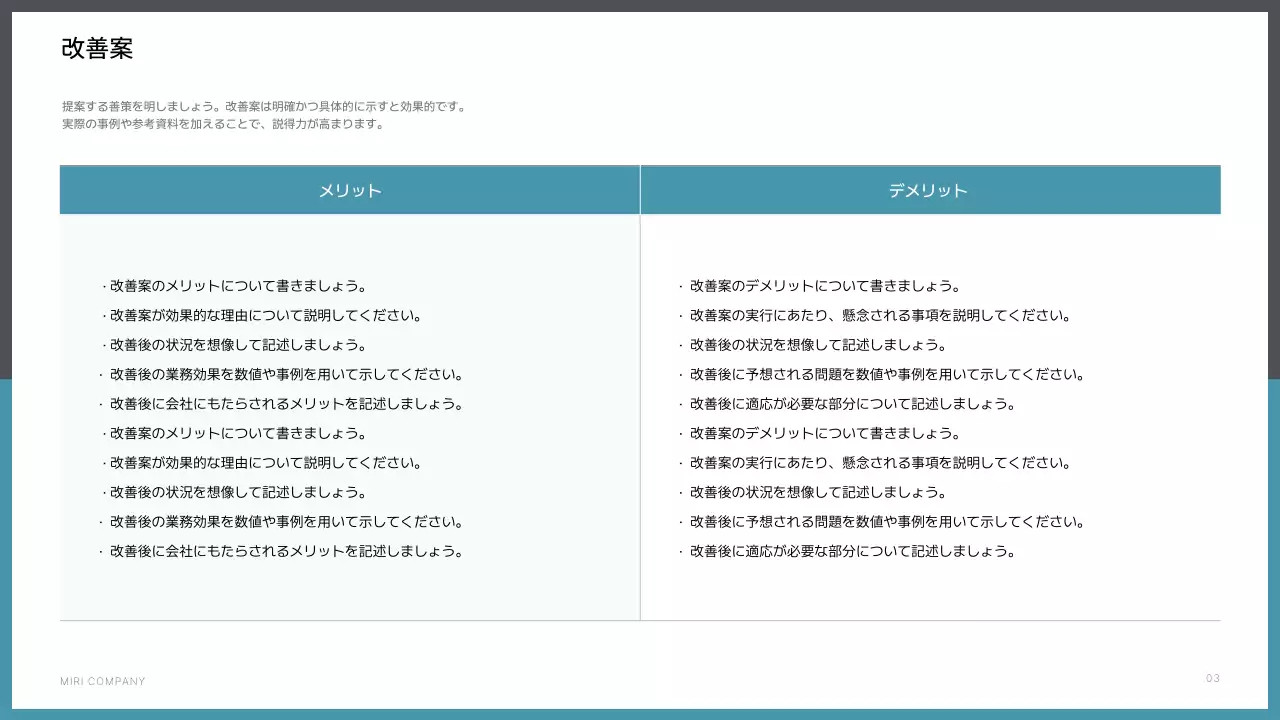The image size is (1280, 720).
Task: Select the first メリット bullet about 改善案のメリット
Action: [x=235, y=285]
